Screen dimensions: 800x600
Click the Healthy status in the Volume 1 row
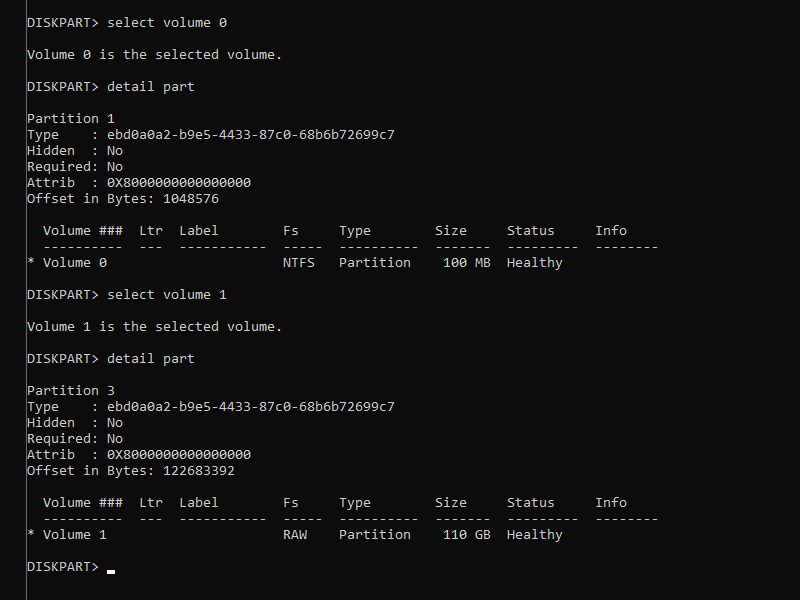534,534
